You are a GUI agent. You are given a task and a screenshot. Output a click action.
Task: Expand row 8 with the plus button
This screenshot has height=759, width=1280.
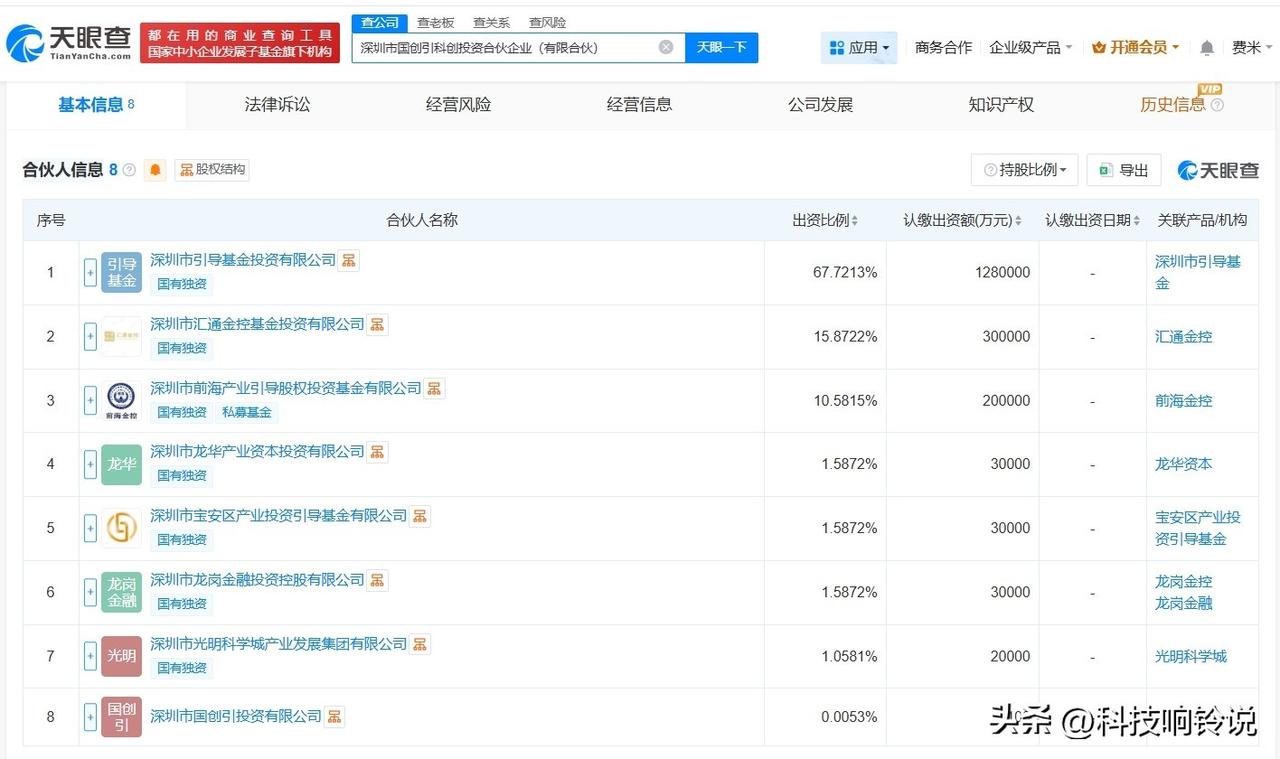[x=90, y=717]
